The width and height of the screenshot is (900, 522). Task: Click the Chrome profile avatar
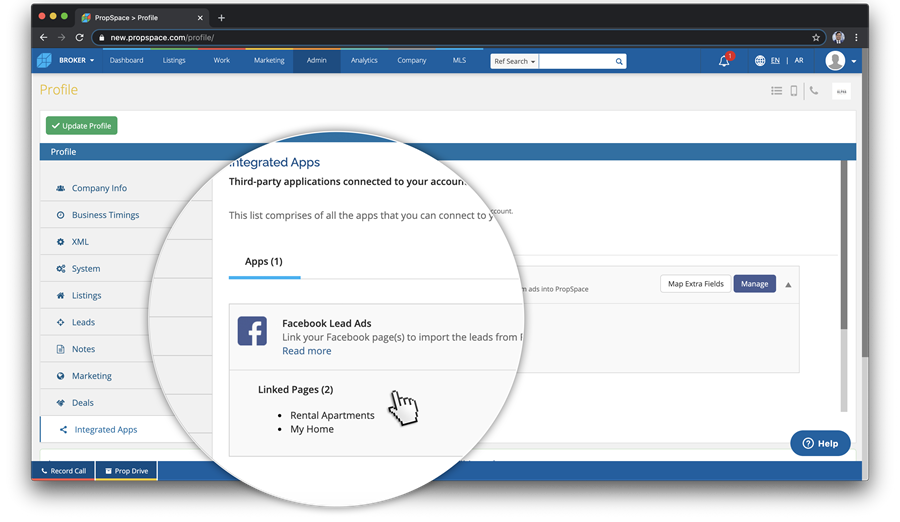pos(839,37)
